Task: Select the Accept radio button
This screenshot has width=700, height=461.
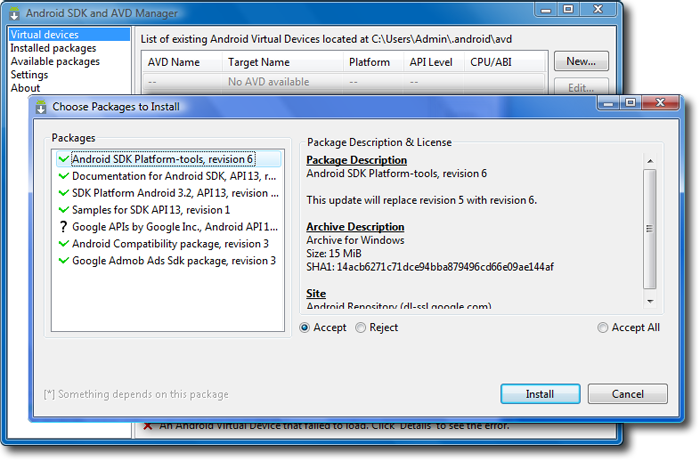Action: (304, 328)
